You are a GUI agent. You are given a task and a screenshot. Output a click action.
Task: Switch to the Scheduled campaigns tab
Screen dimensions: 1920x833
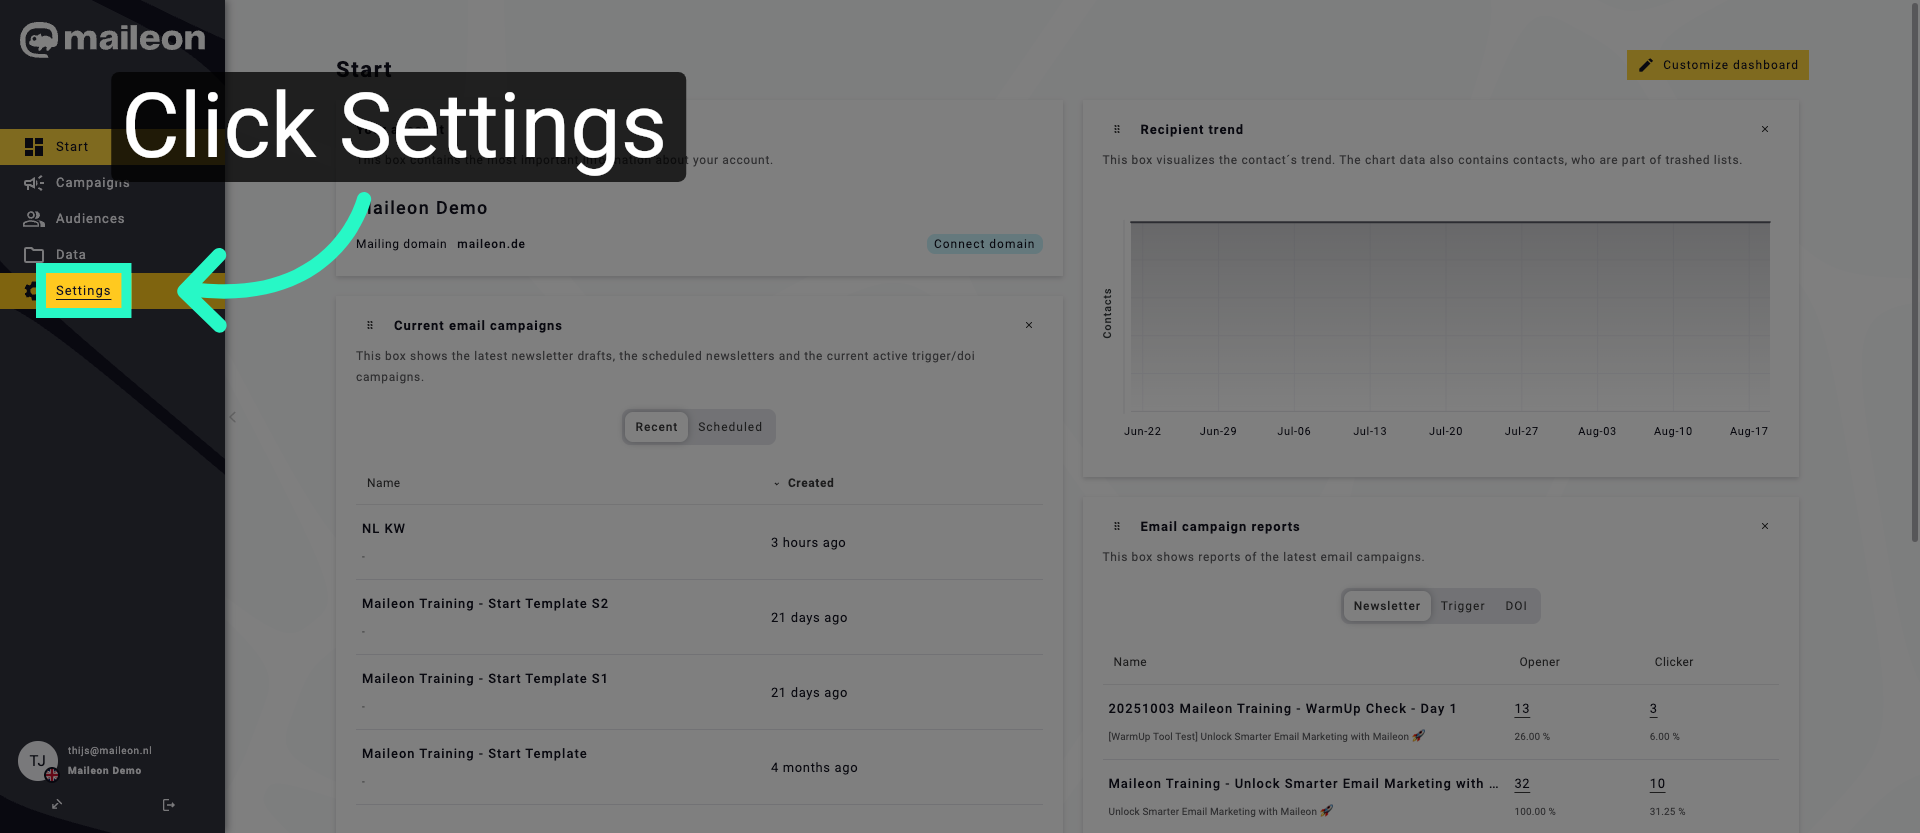click(730, 427)
